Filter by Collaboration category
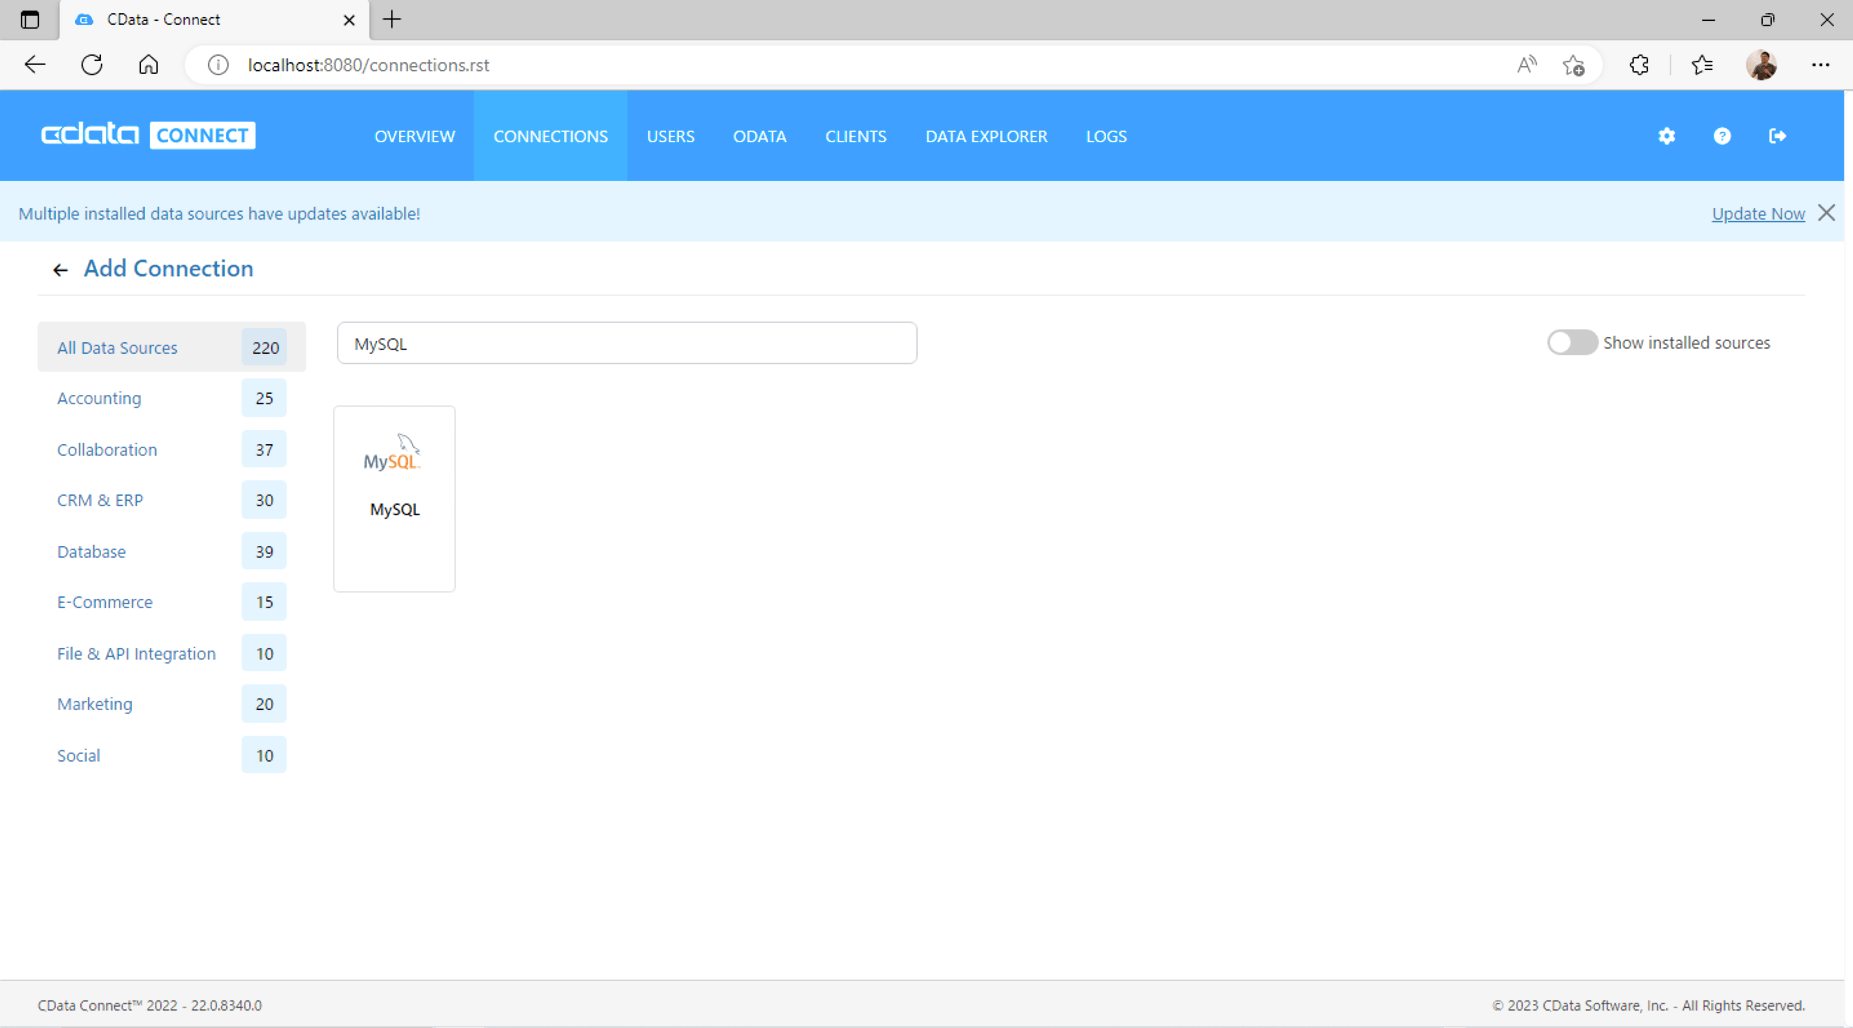The height and width of the screenshot is (1028, 1853). pyautogui.click(x=171, y=449)
